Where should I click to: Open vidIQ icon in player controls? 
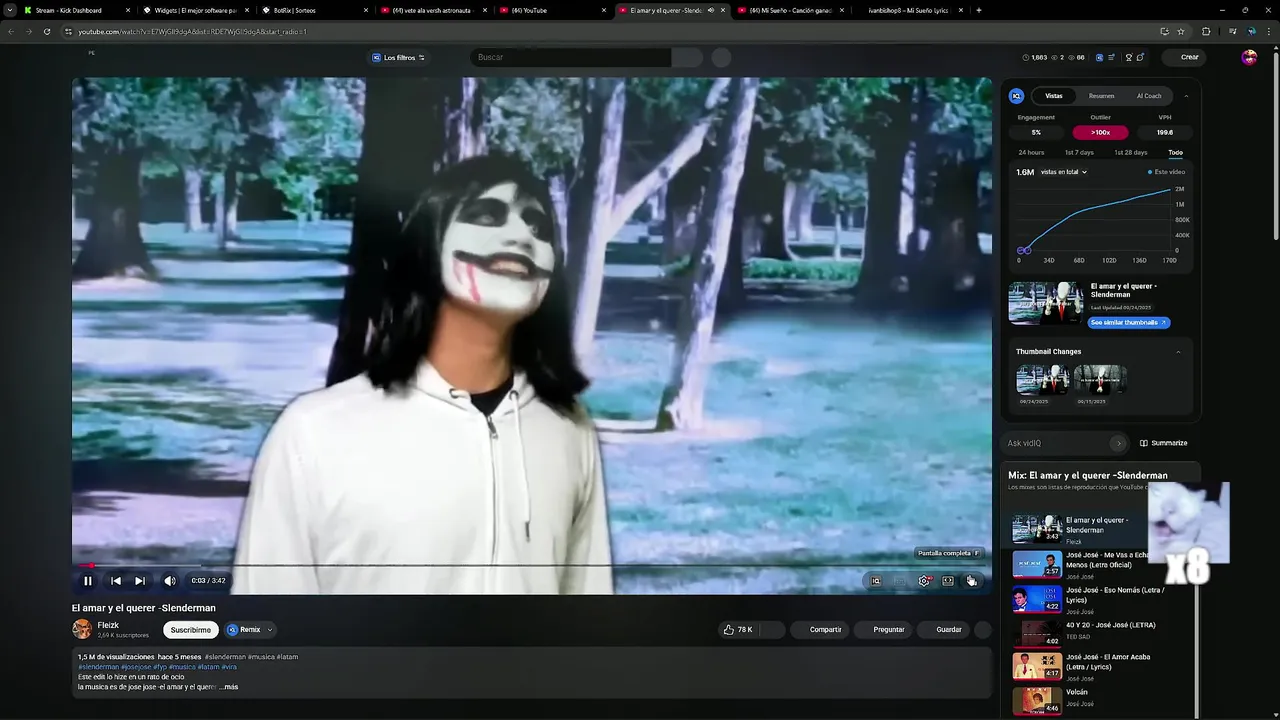click(x=876, y=581)
